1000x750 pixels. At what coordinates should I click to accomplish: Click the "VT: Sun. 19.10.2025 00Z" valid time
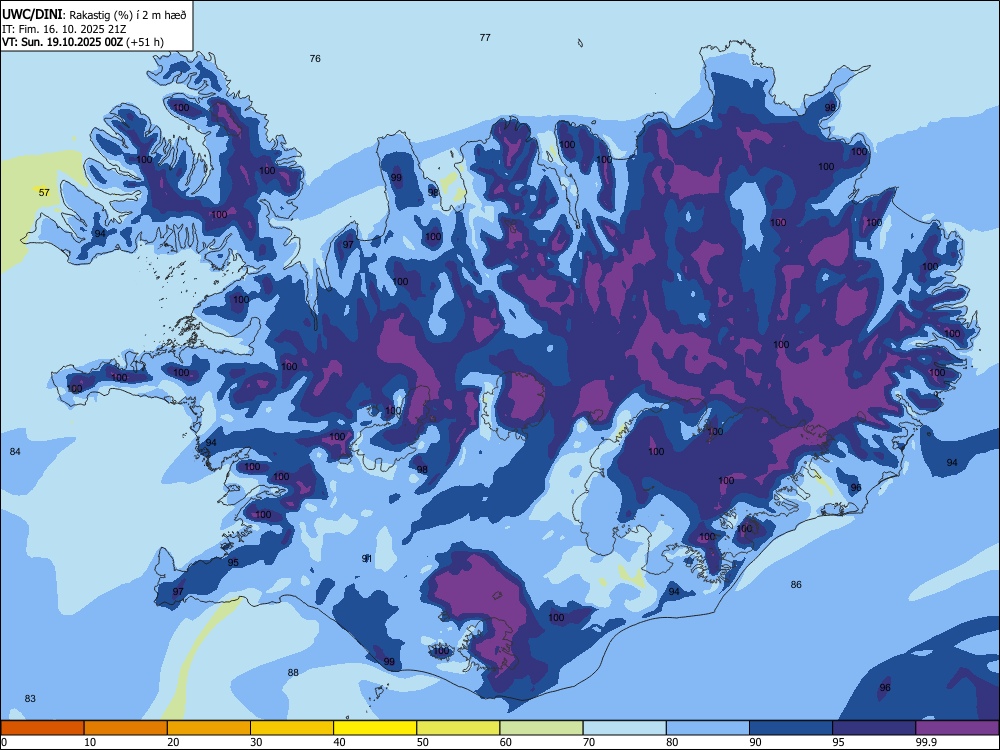[x=62, y=42]
